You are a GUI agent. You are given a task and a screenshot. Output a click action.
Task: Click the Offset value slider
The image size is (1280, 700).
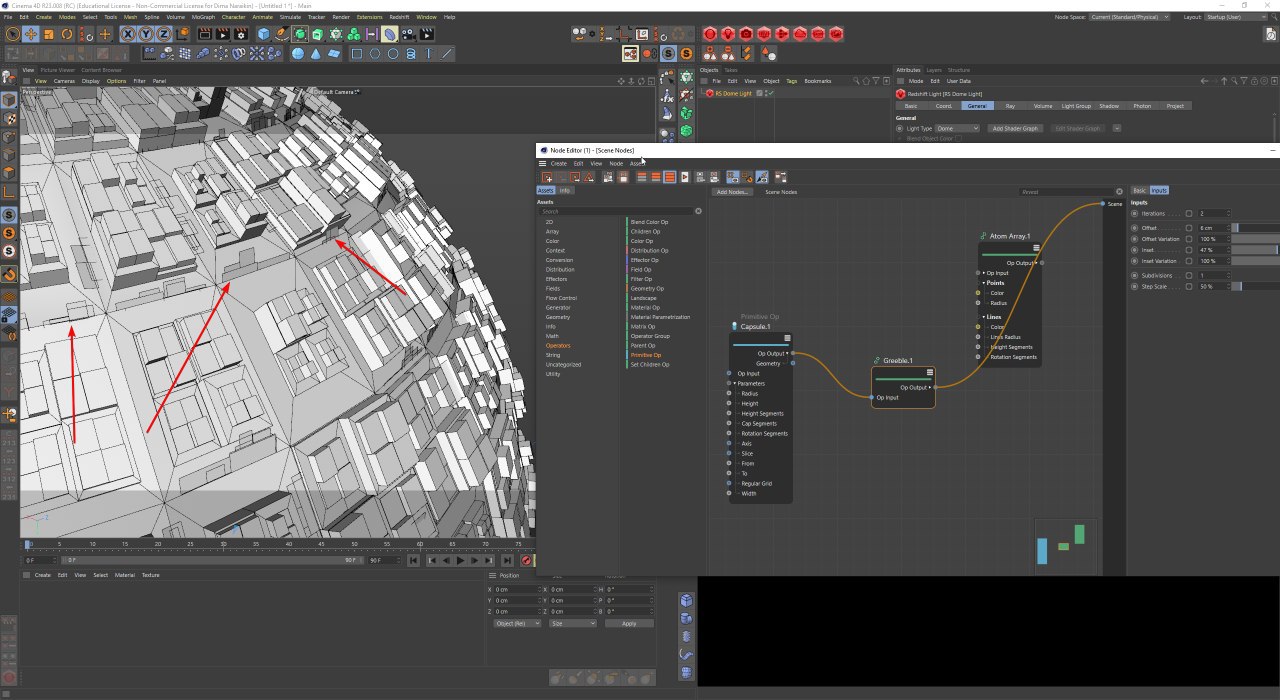(x=1256, y=228)
